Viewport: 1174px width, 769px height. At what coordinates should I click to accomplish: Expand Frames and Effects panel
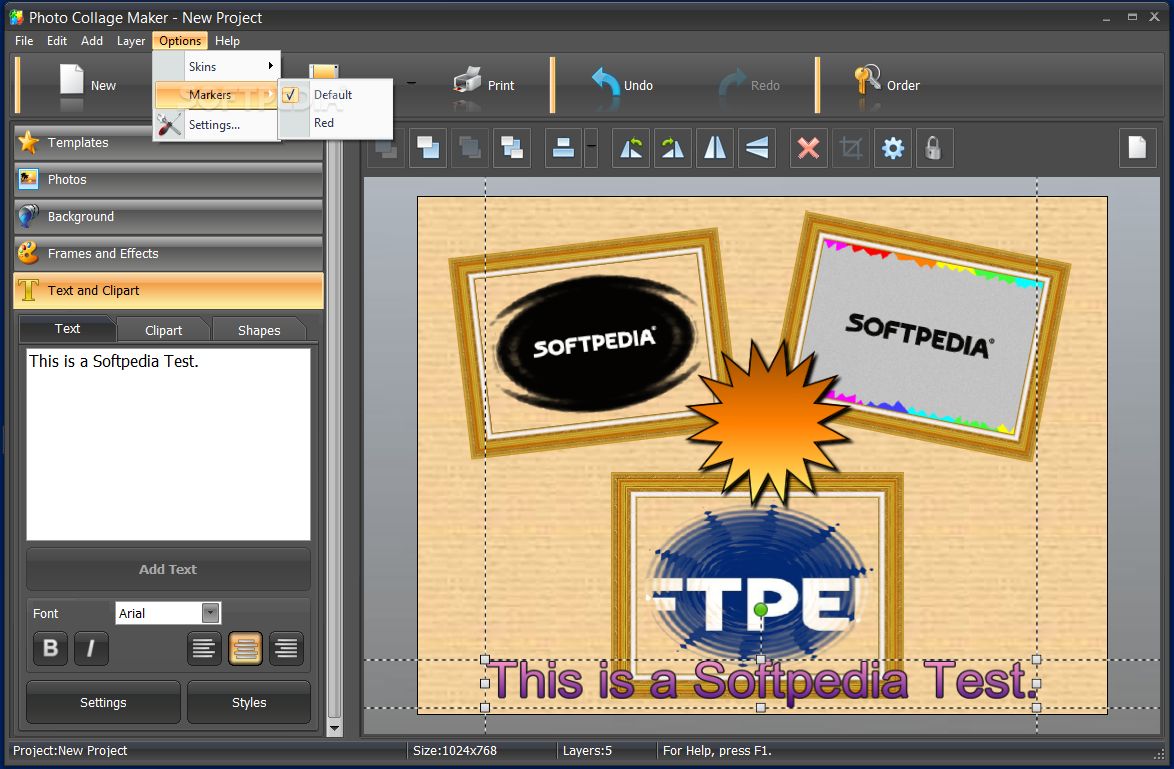click(168, 254)
